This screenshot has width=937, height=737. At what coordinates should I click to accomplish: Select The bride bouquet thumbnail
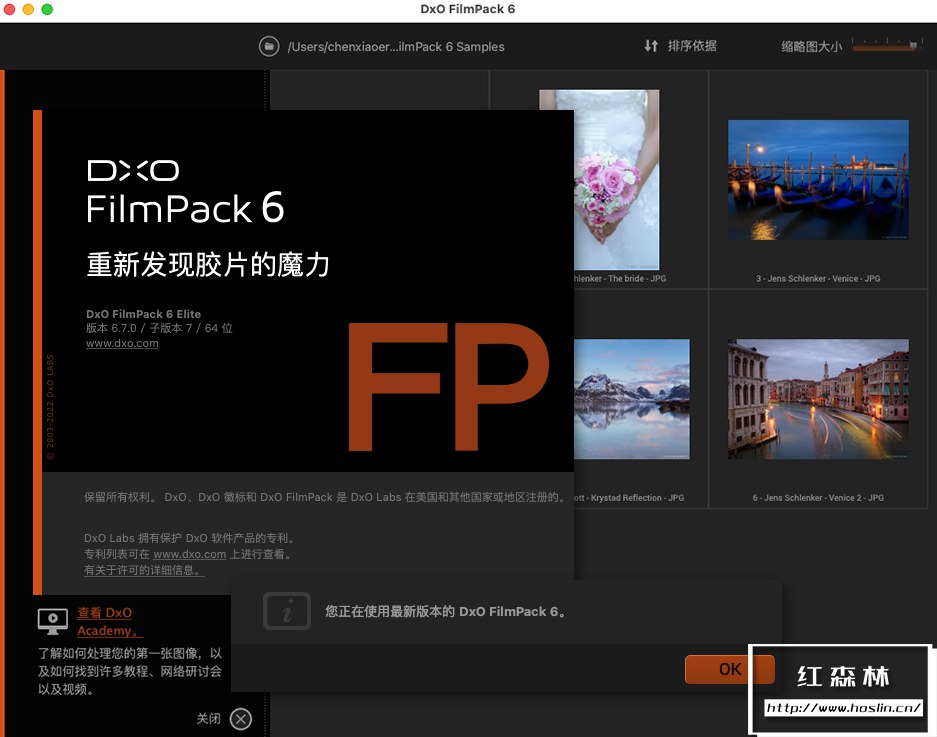coord(617,179)
